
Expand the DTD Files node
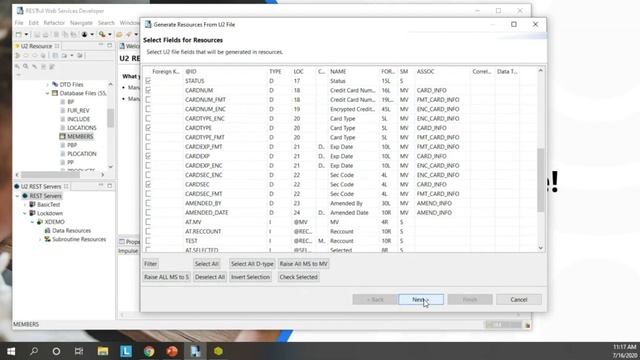point(47,84)
